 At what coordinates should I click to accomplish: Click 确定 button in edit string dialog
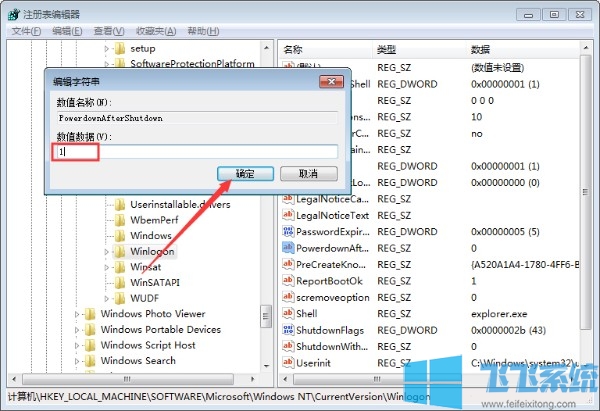coord(245,174)
